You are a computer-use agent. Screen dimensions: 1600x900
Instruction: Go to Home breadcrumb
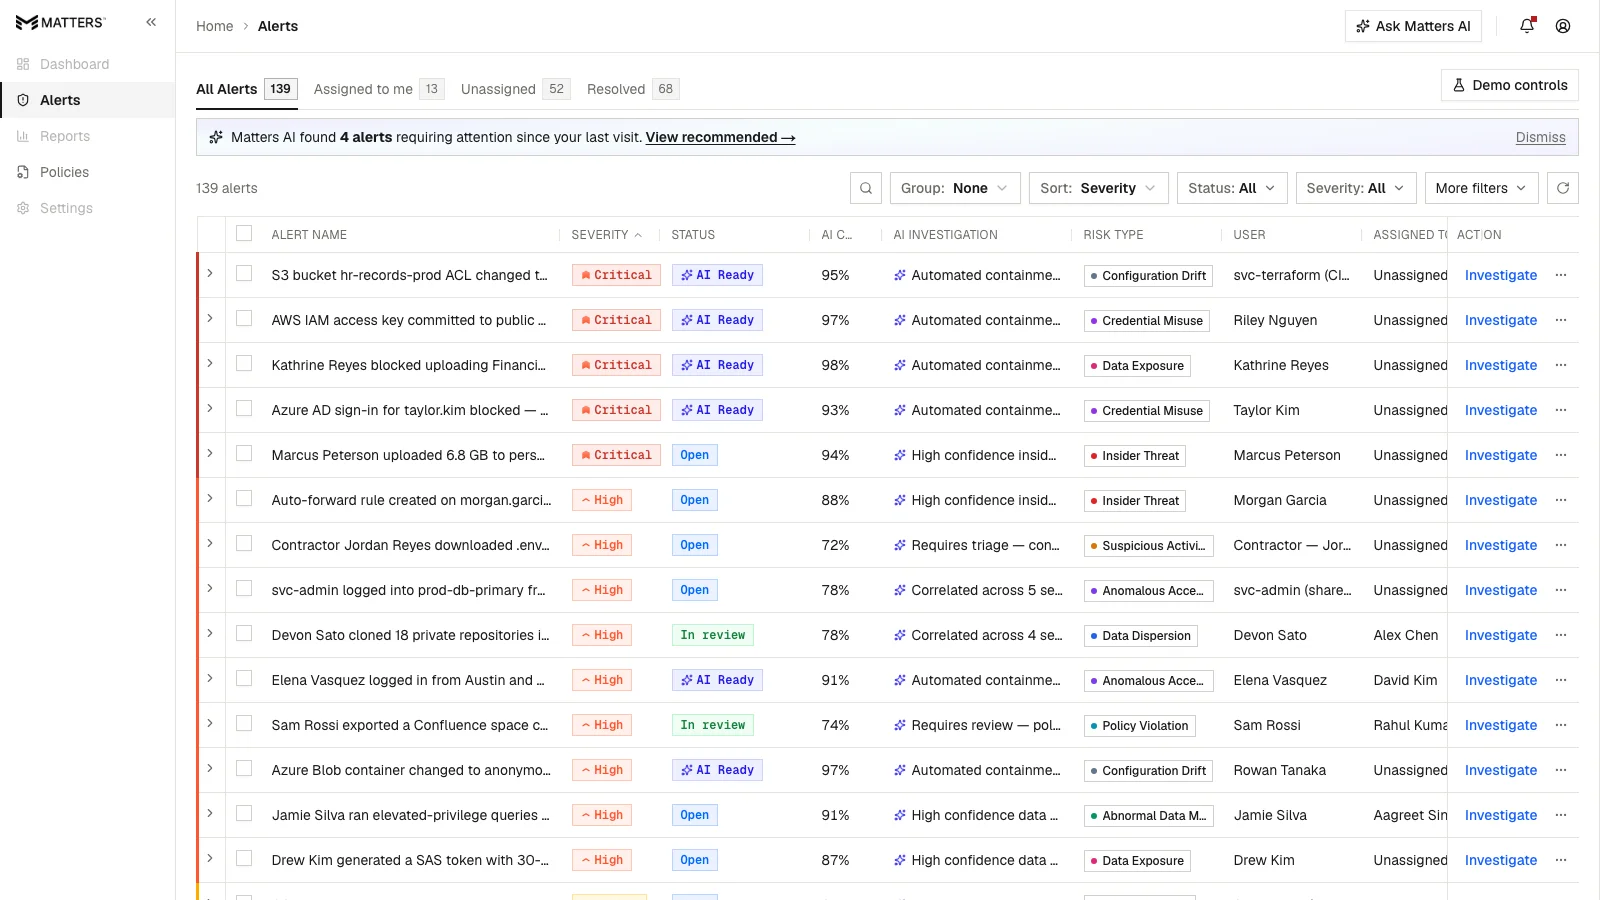click(x=215, y=26)
